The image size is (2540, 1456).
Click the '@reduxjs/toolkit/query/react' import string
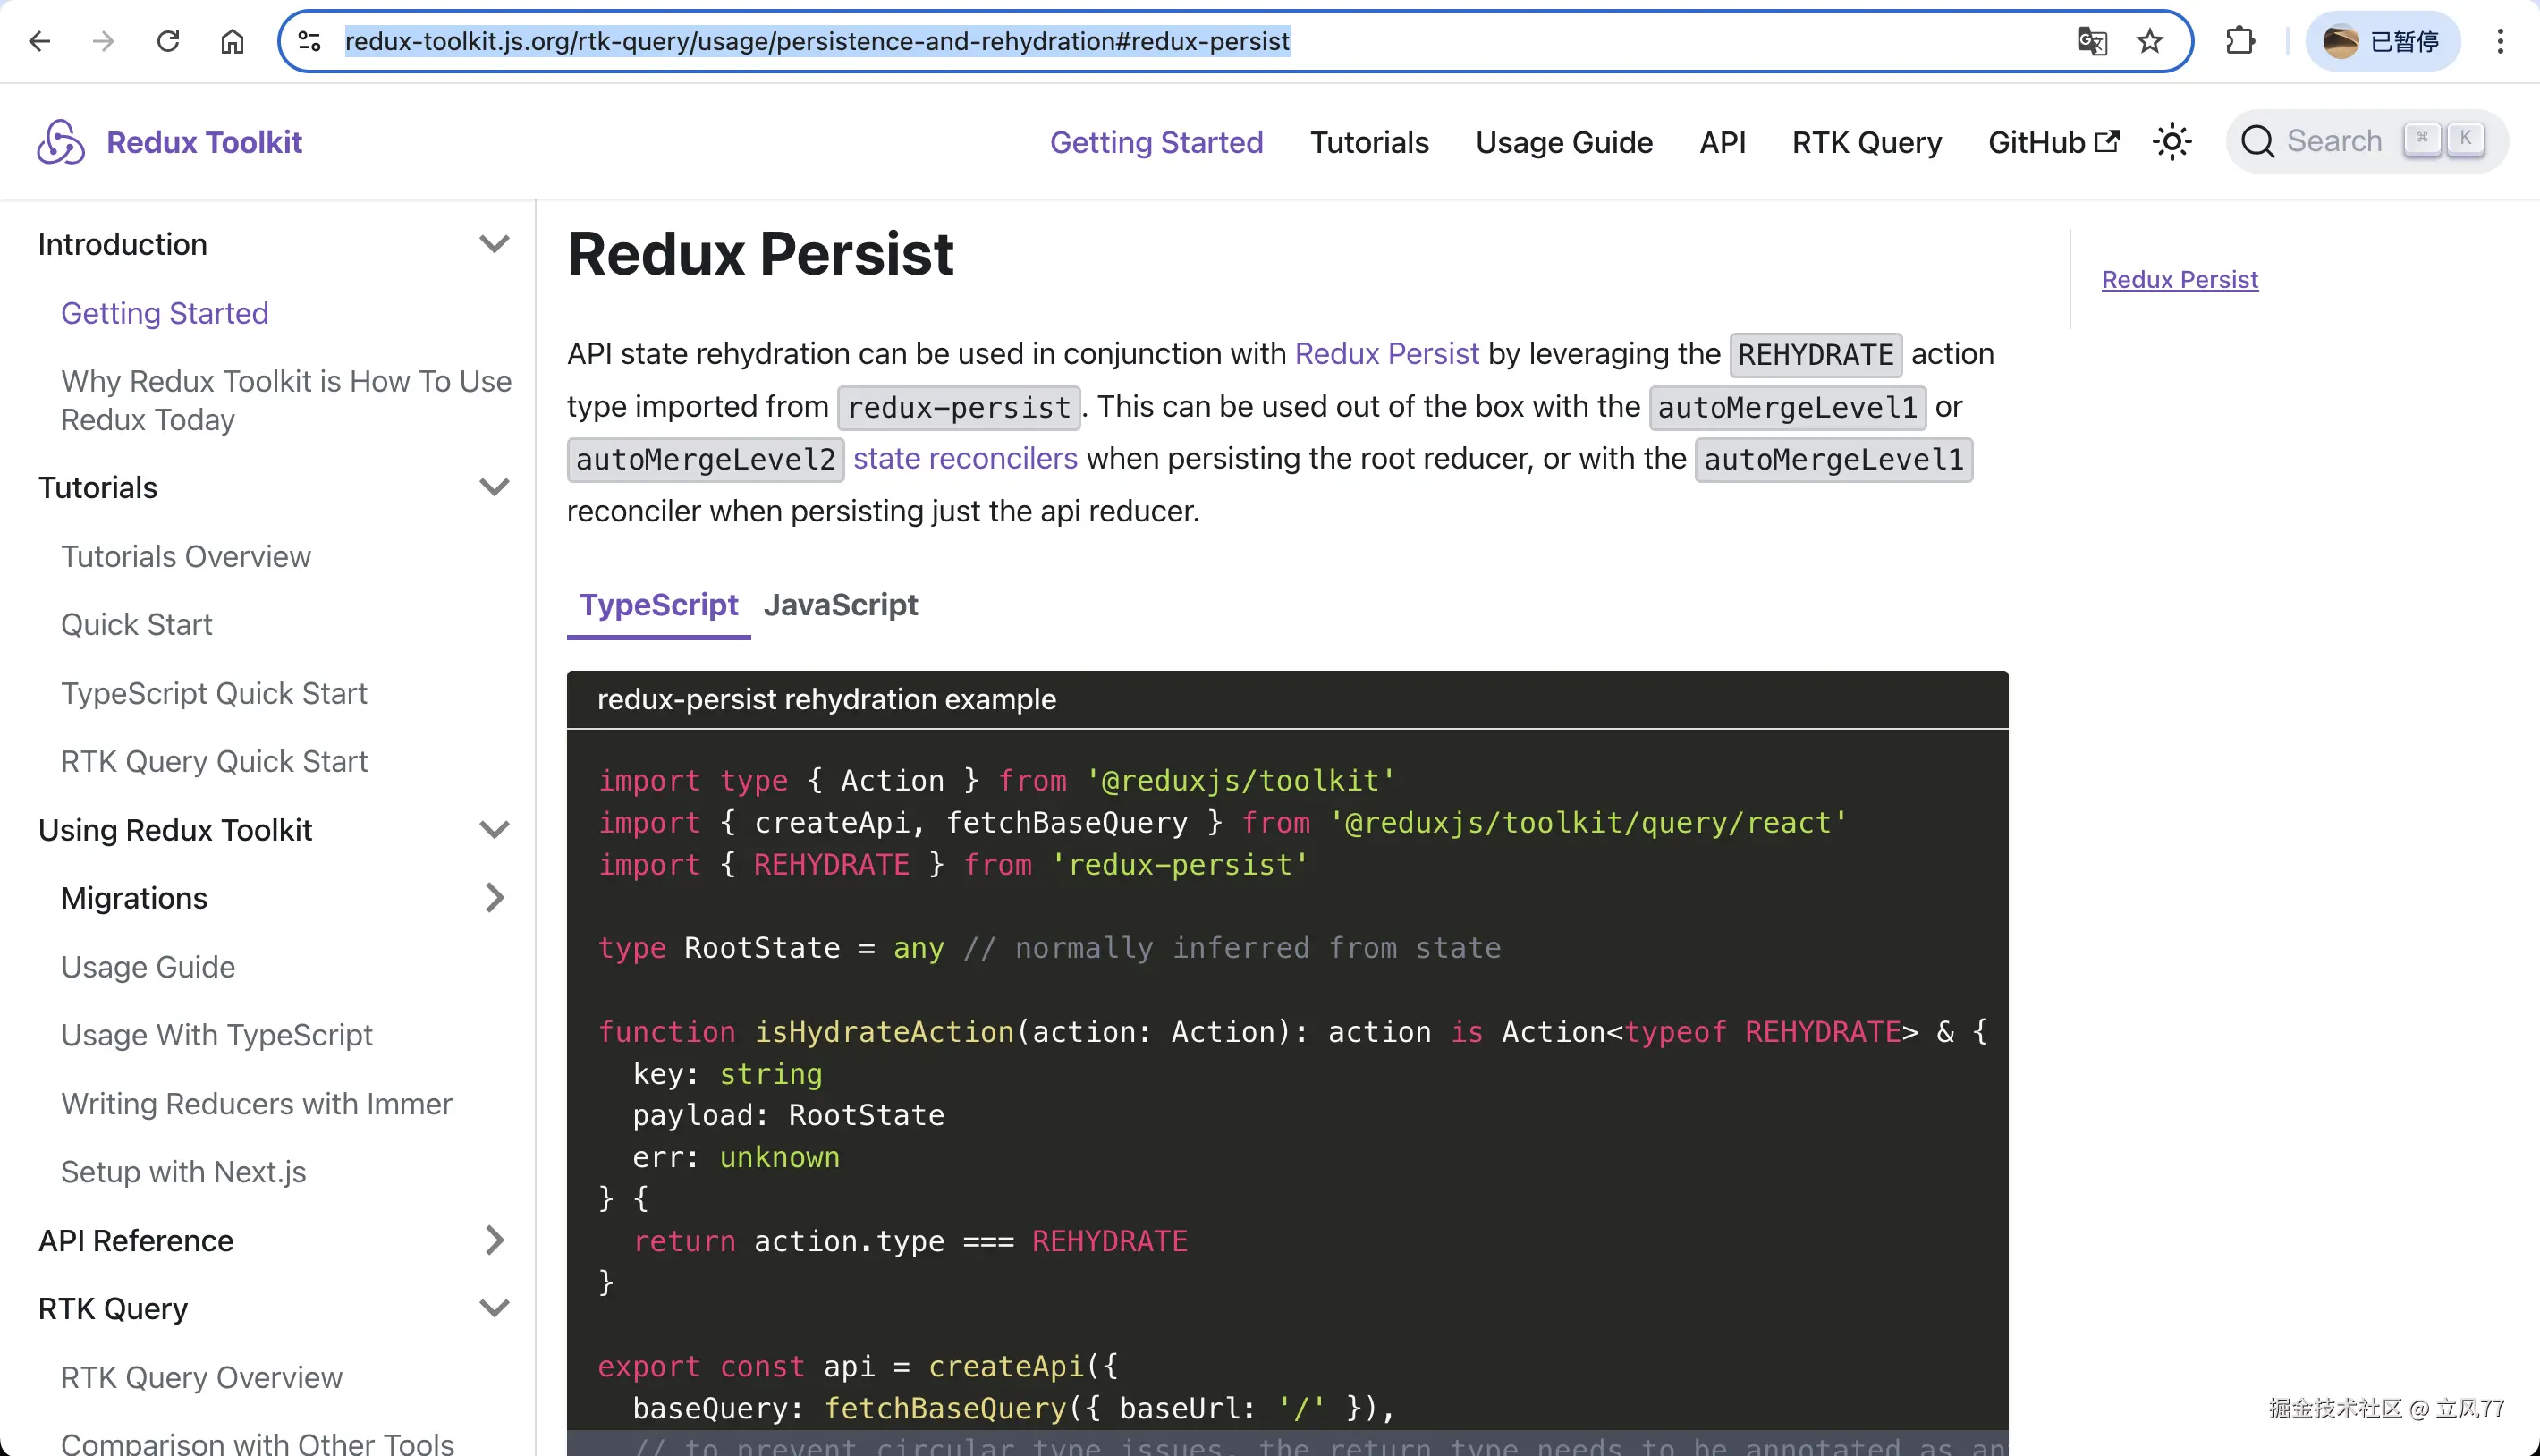(1588, 822)
